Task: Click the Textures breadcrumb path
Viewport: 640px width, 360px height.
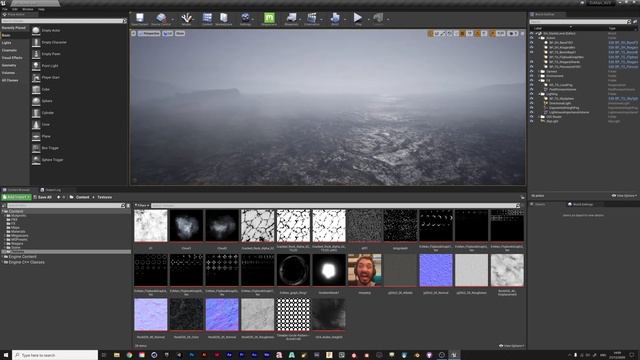Action: pos(104,197)
